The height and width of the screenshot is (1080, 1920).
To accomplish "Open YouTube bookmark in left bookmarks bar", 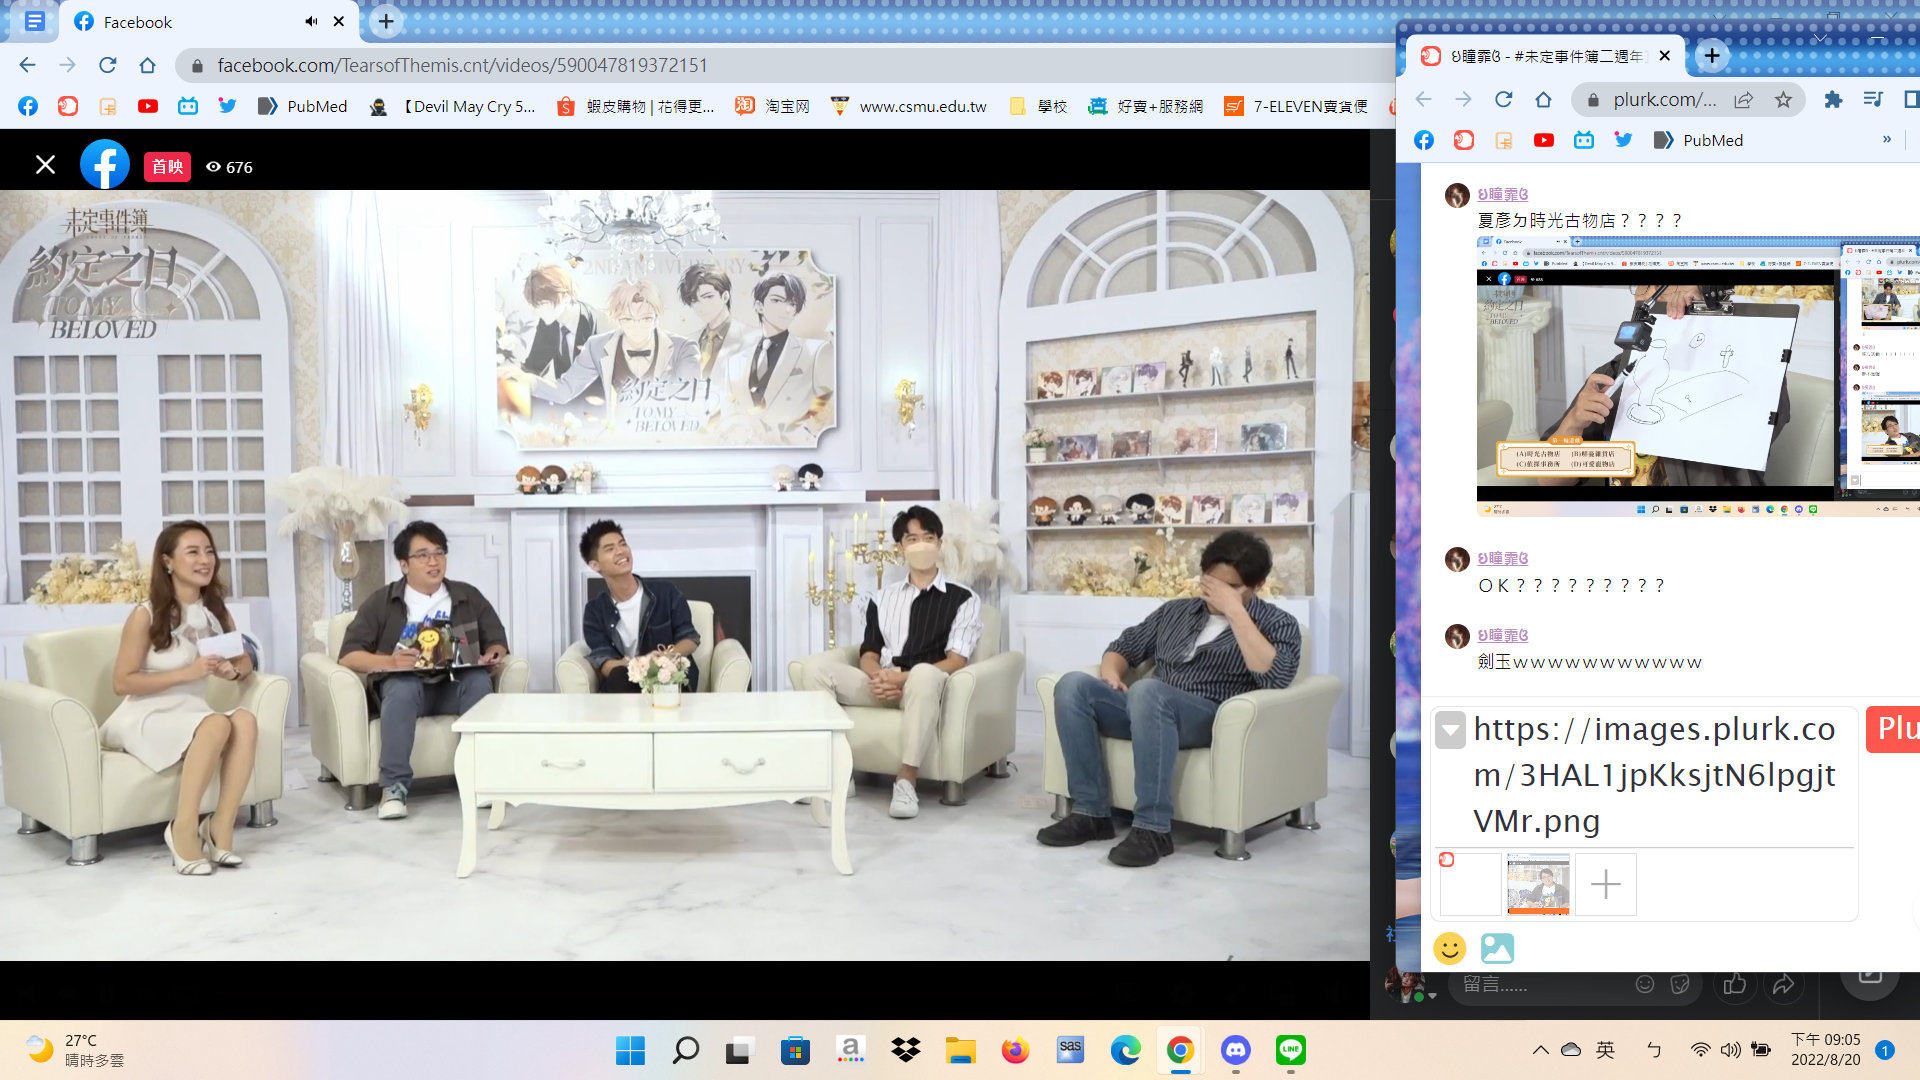I will click(148, 106).
